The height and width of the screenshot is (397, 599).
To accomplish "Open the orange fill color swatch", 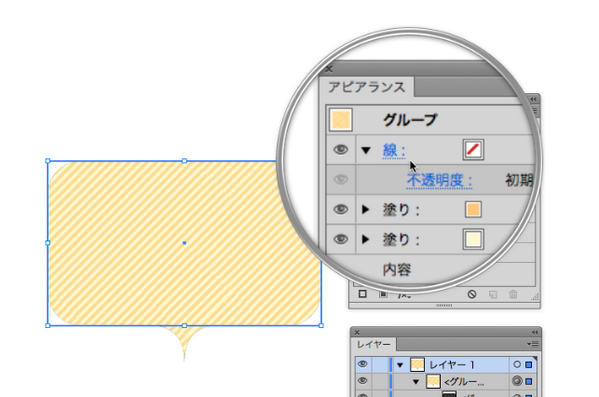I will click(473, 209).
